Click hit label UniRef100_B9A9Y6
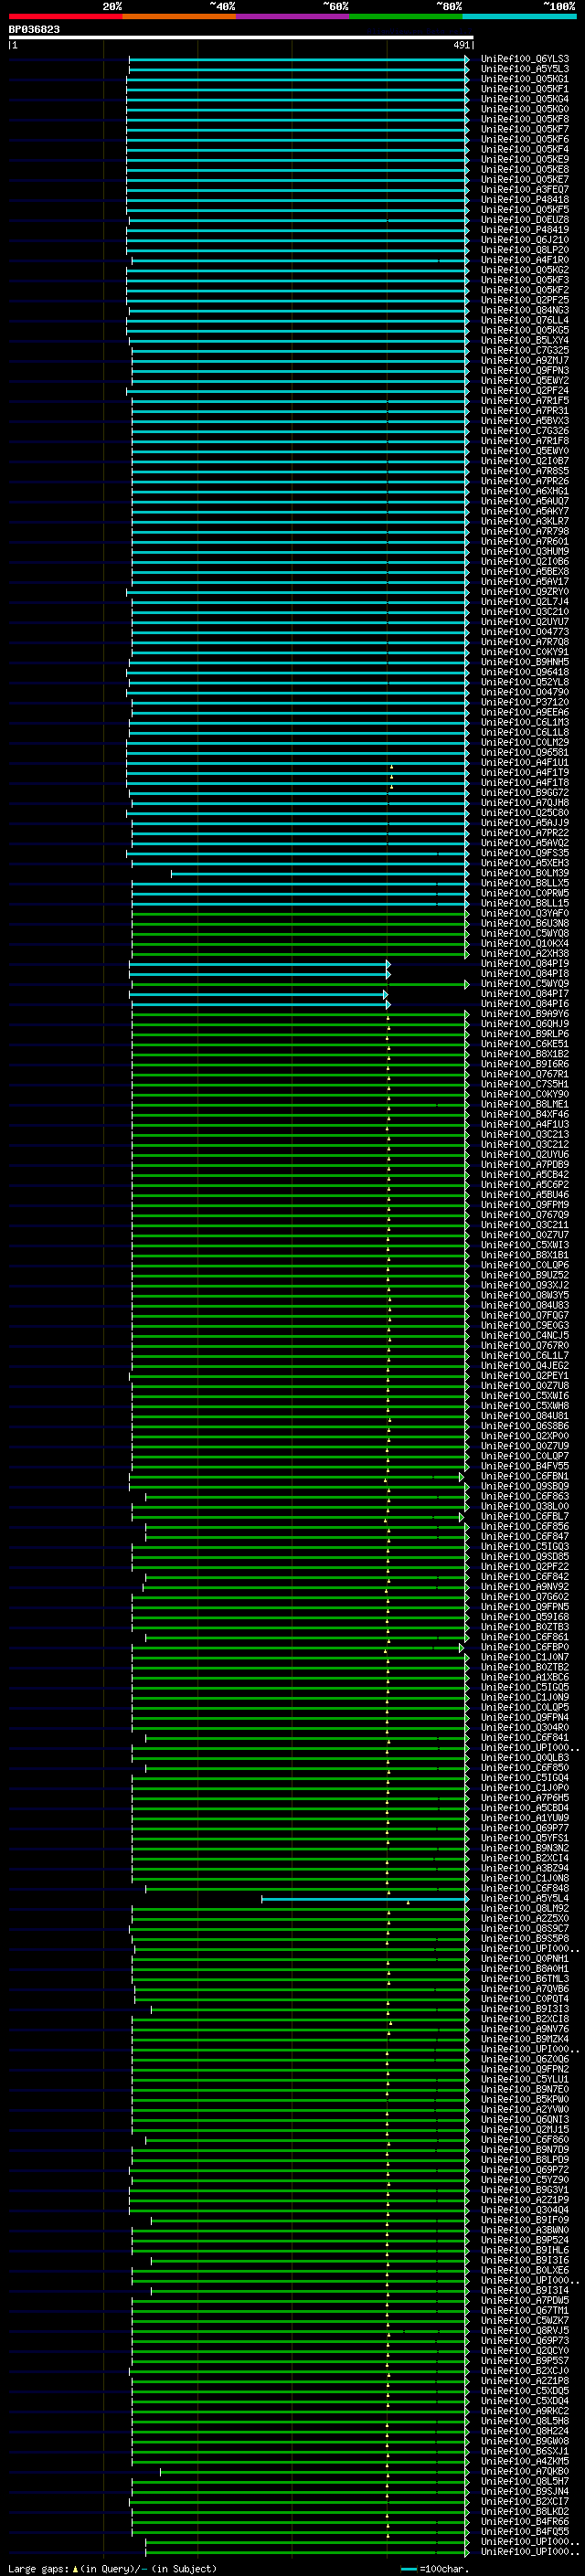 (x=525, y=1013)
